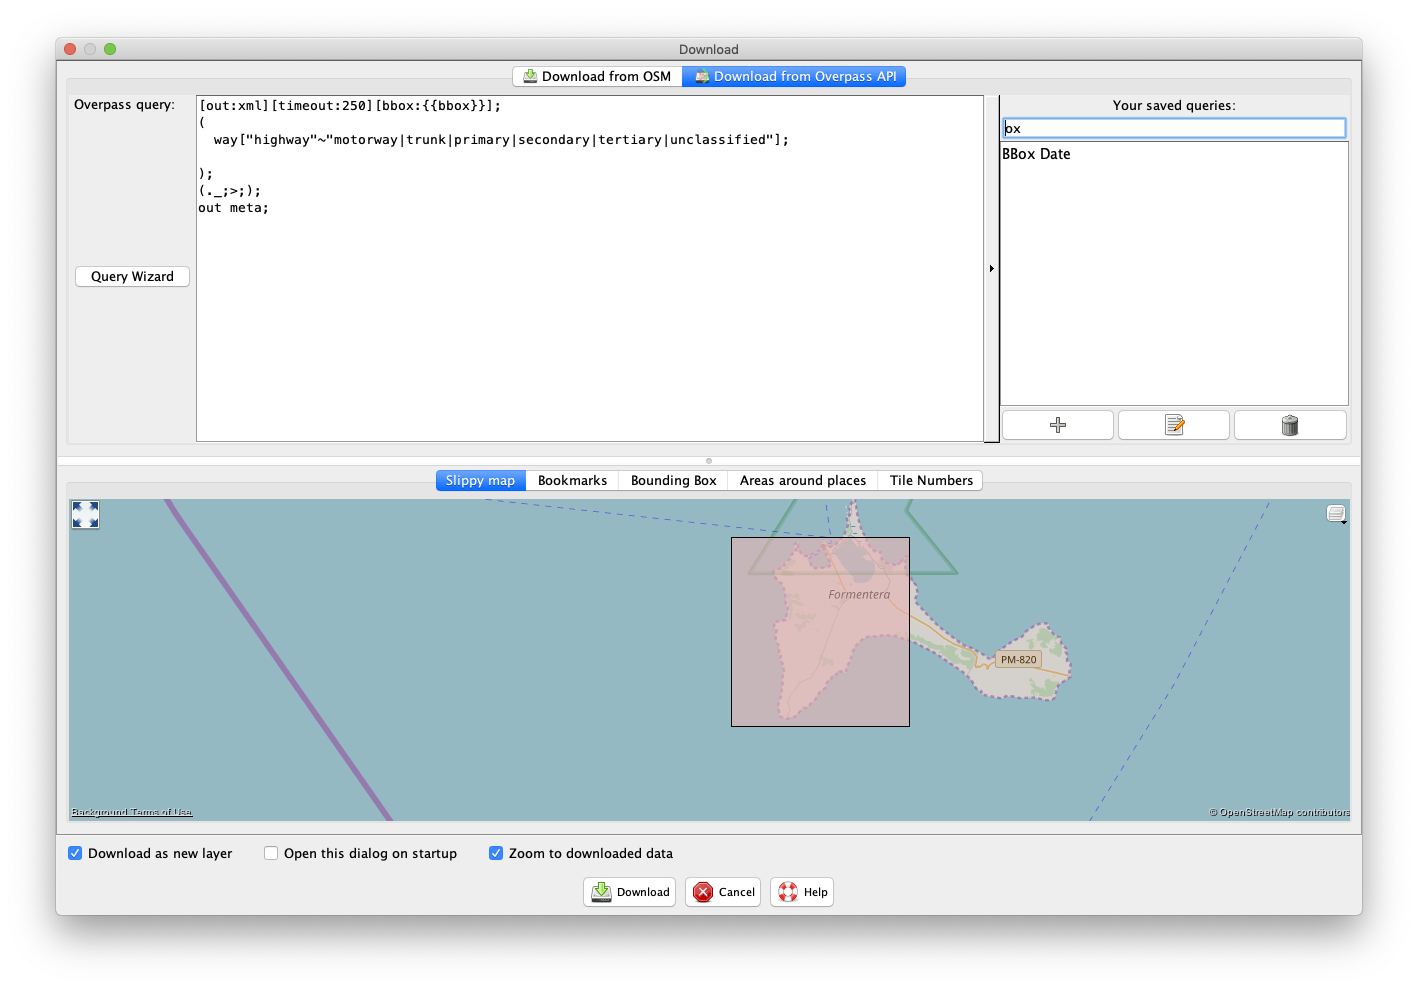Cancel the download dialog
1418x989 pixels.
click(723, 892)
